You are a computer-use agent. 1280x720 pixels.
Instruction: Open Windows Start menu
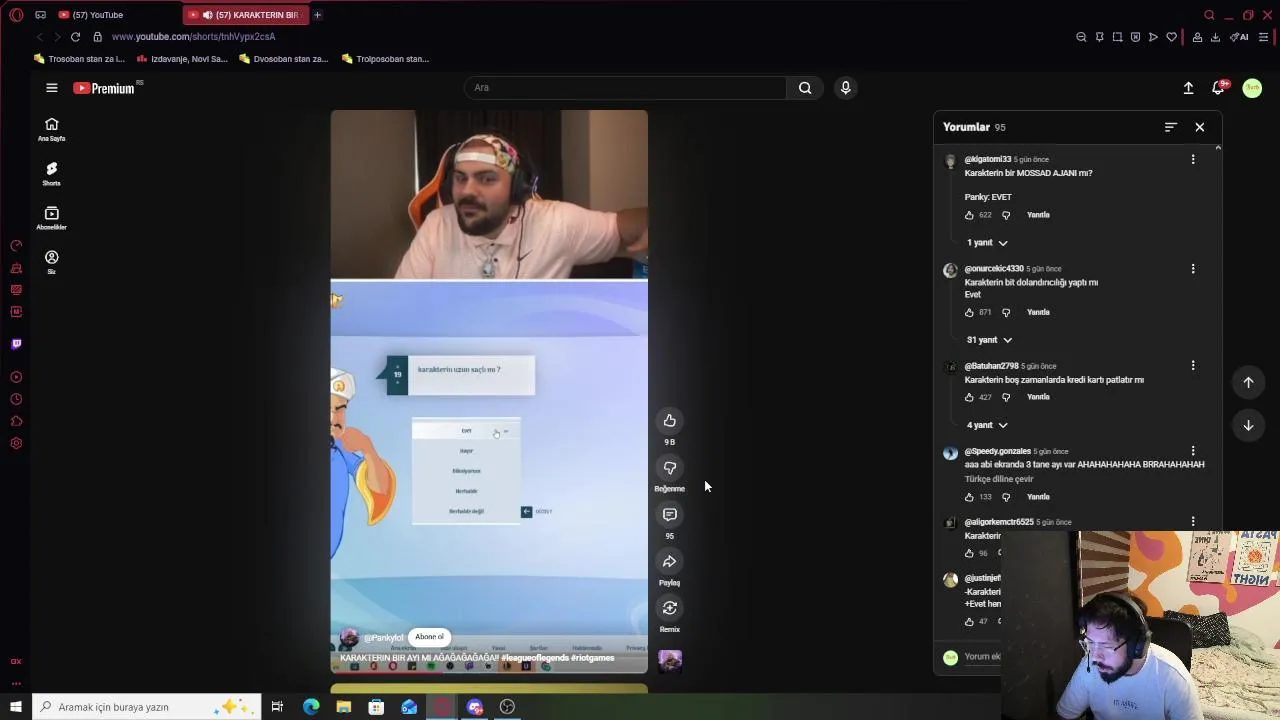click(x=15, y=707)
